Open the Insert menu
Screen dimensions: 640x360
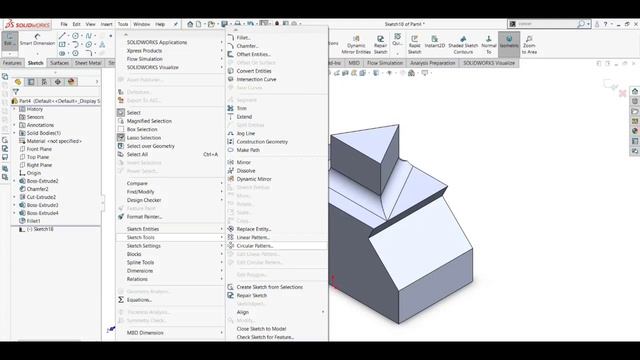pyautogui.click(x=107, y=24)
